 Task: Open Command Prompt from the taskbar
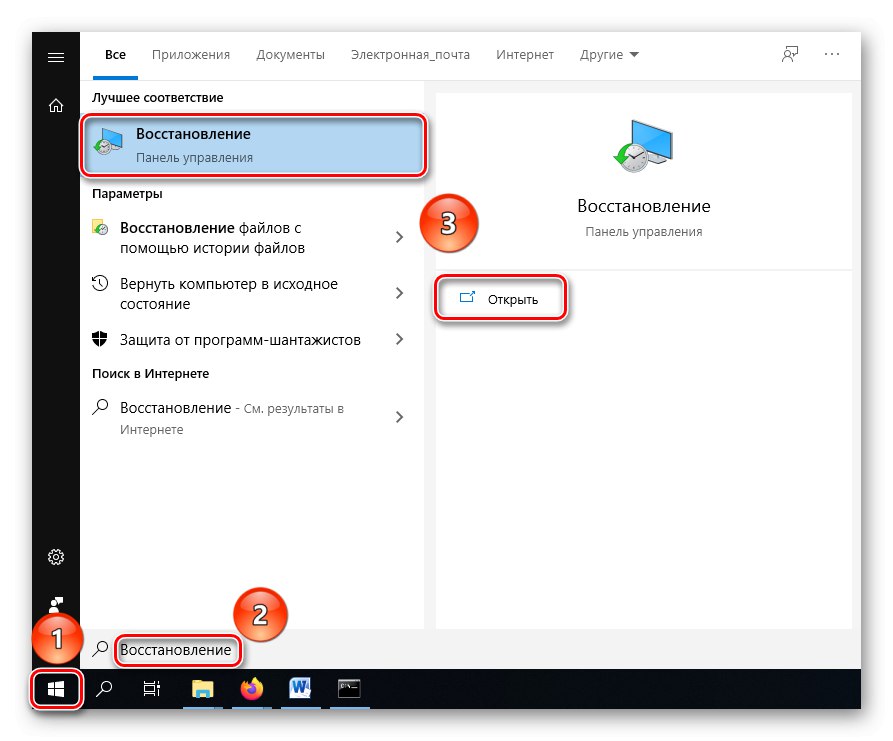coord(349,689)
